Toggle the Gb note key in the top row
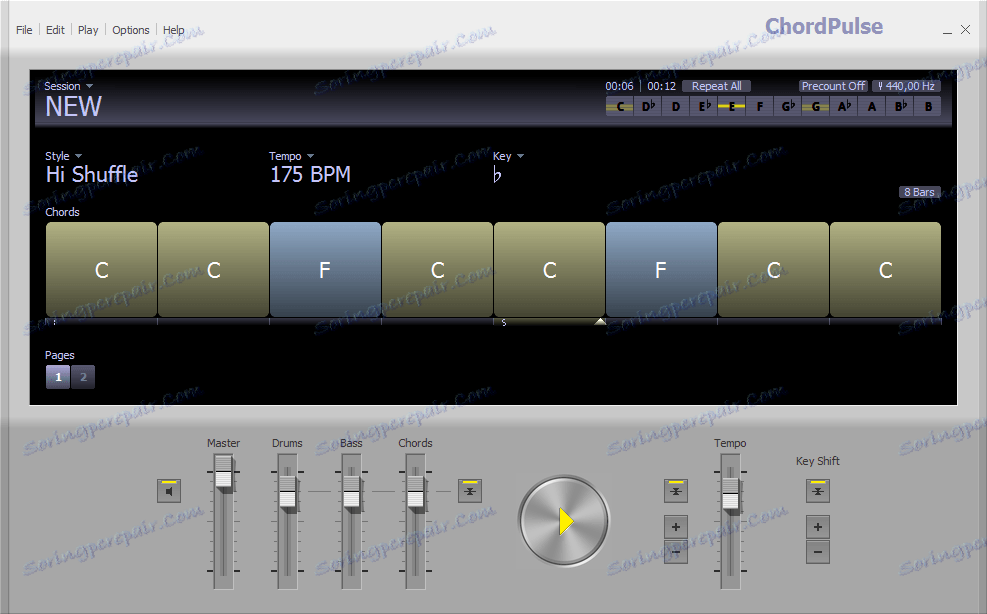 click(x=787, y=106)
